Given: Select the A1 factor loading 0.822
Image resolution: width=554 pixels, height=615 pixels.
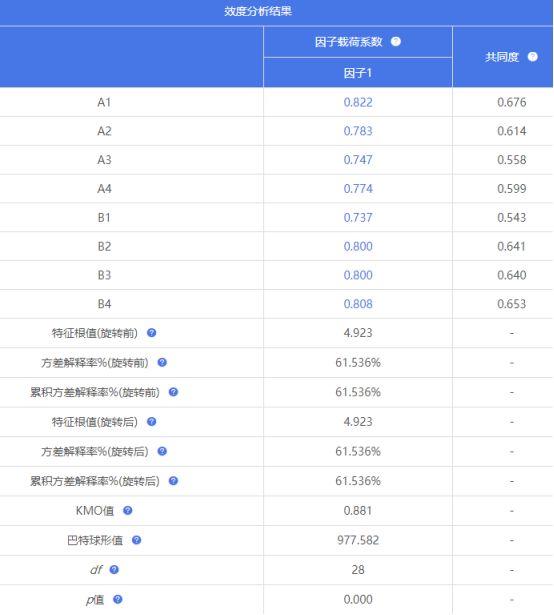Looking at the screenshot, I should click(358, 102).
